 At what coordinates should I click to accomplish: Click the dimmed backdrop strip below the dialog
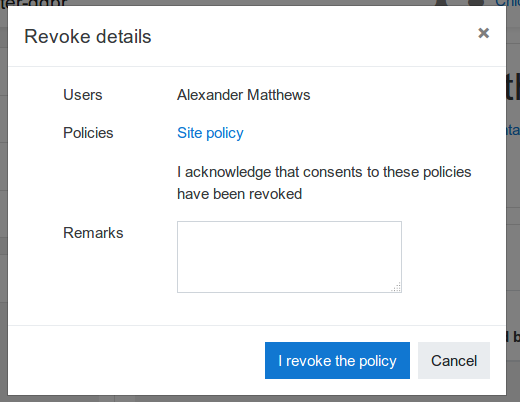[260, 399]
